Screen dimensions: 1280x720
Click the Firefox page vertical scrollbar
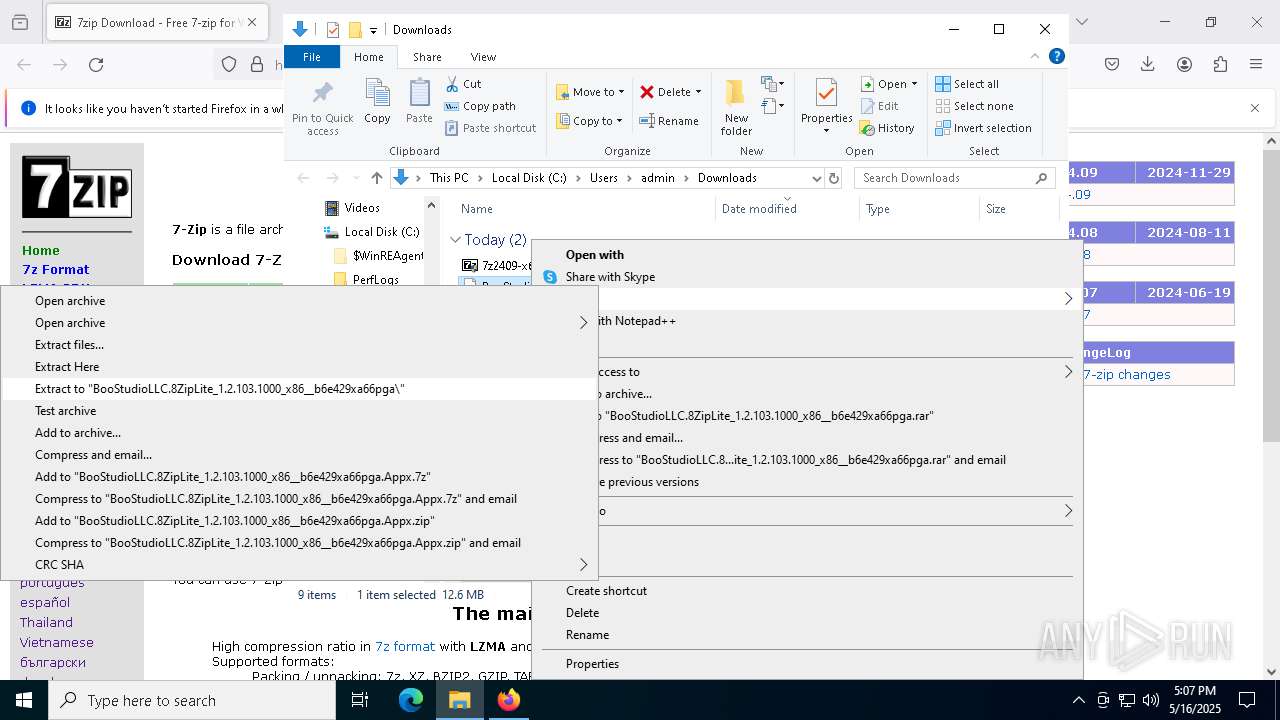[x=1271, y=296]
